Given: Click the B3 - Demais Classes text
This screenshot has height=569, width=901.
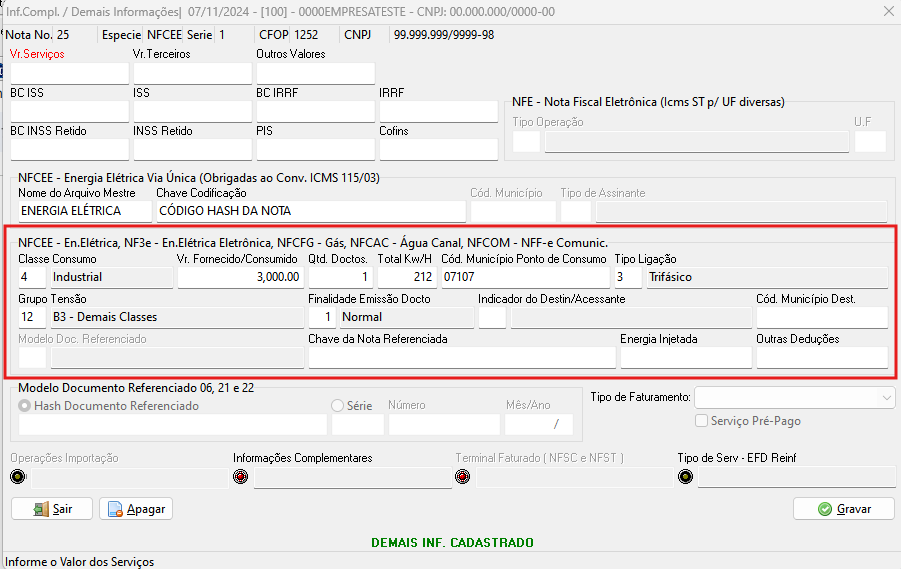Looking at the screenshot, I should (105, 317).
